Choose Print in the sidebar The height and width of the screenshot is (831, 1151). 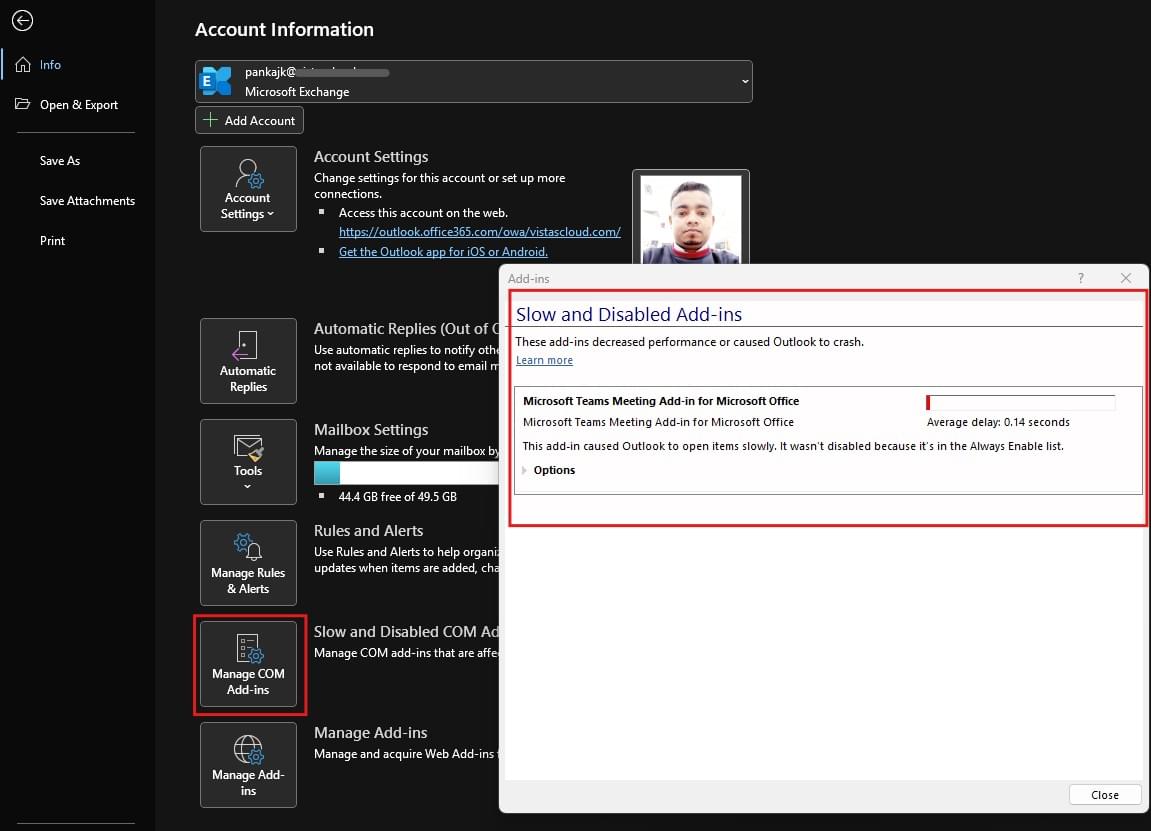pyautogui.click(x=52, y=241)
